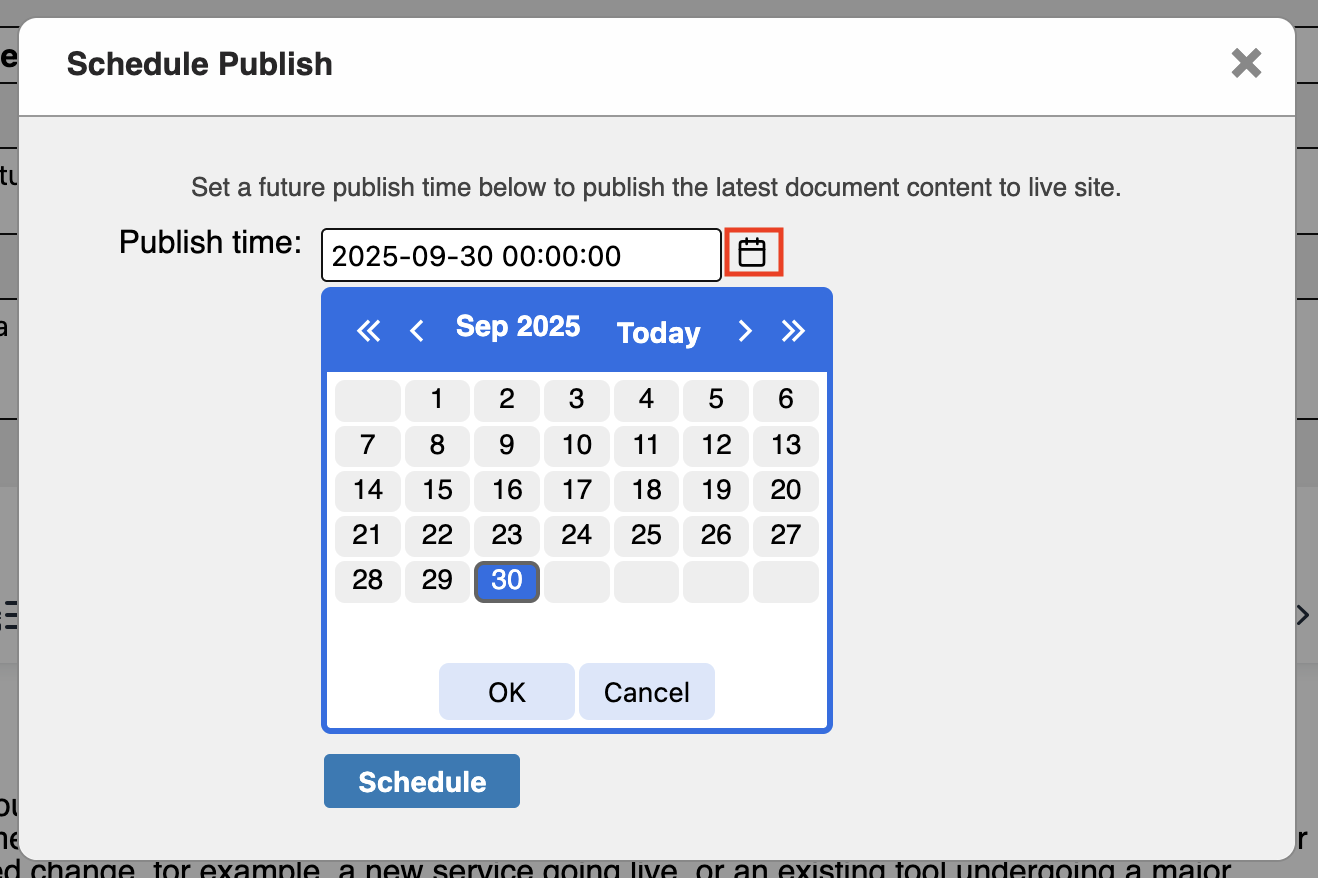Image resolution: width=1318 pixels, height=878 pixels.
Task: Click the blue Schedule button
Action: pos(421,781)
